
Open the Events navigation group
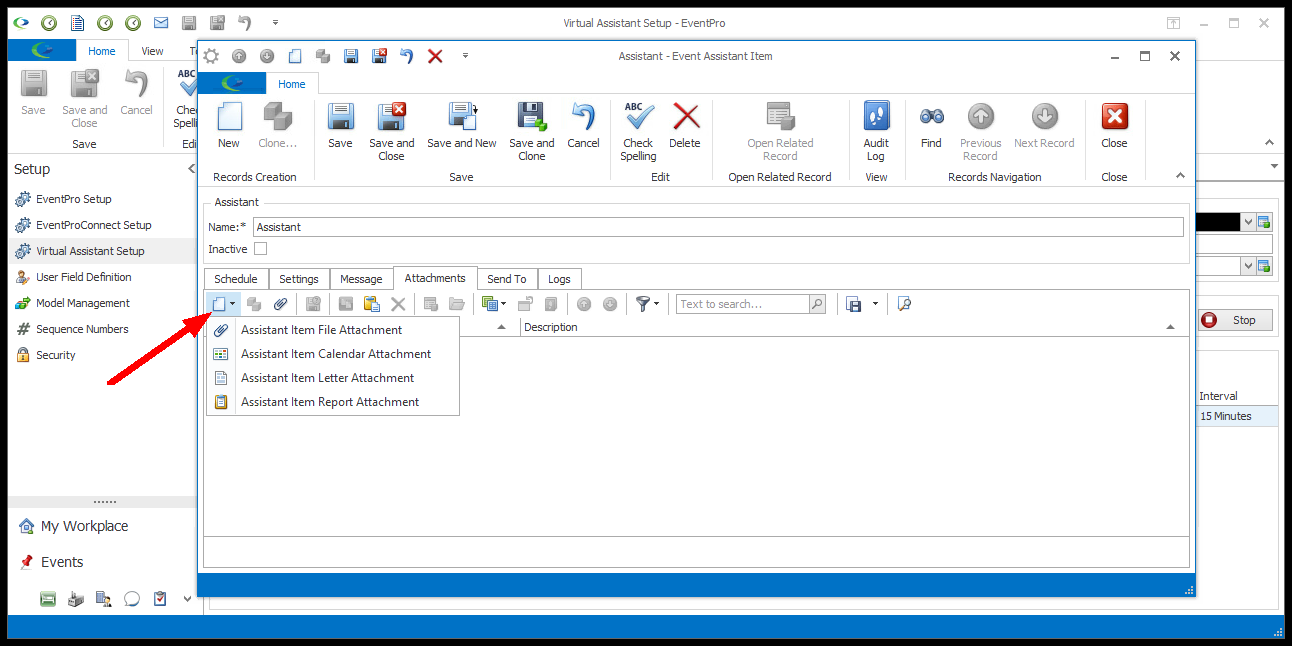pos(62,562)
